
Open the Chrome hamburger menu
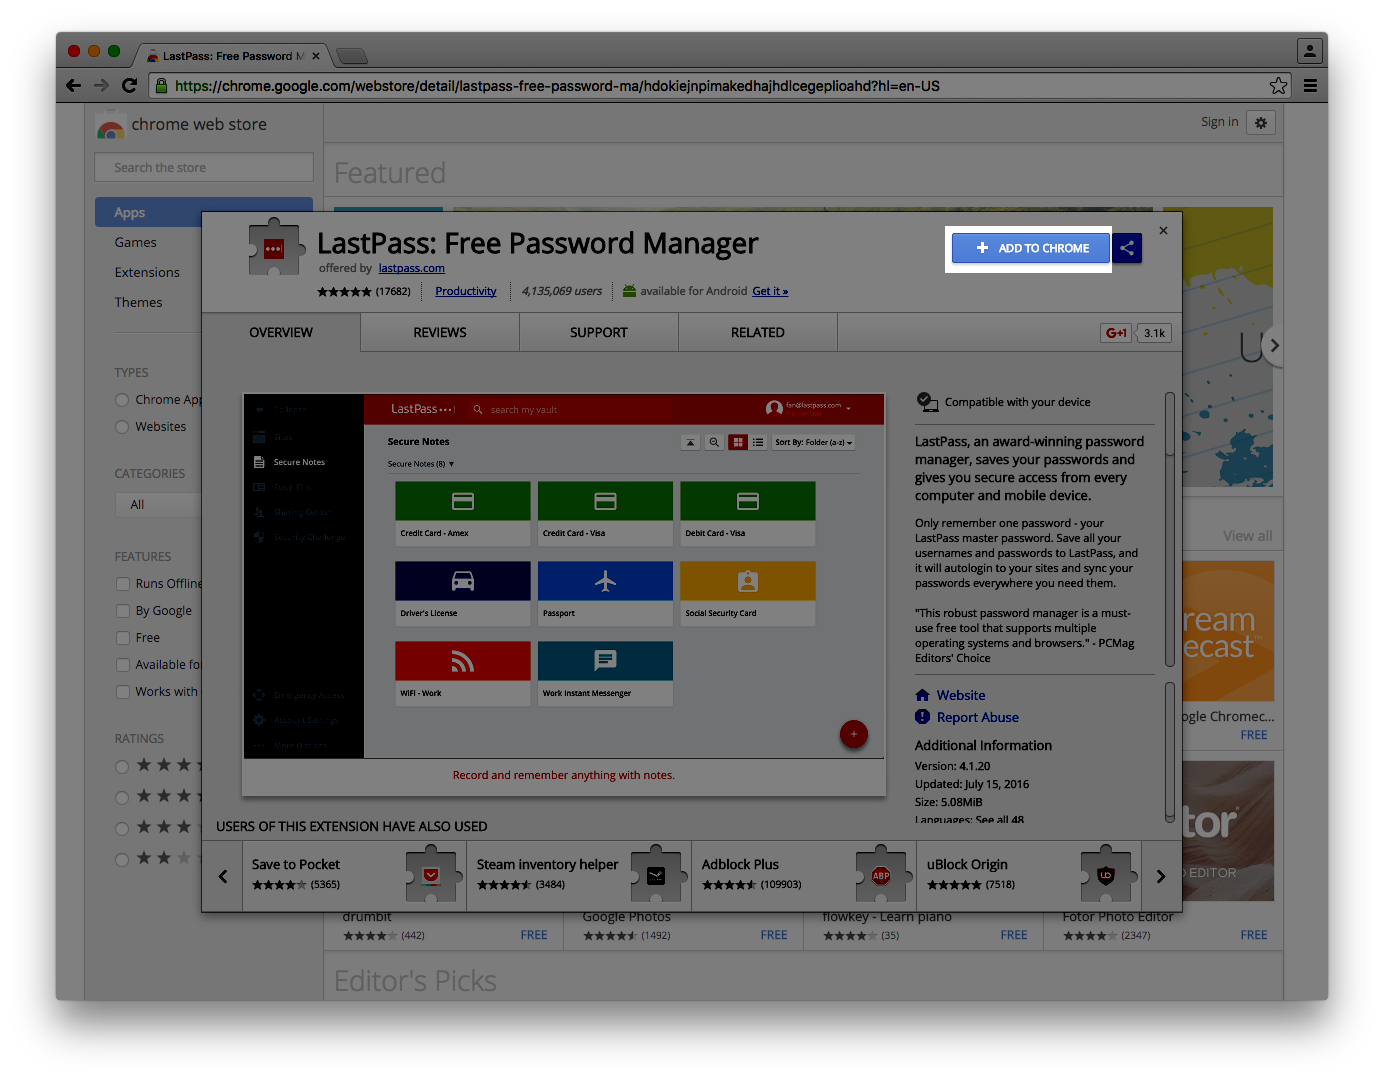(x=1310, y=86)
